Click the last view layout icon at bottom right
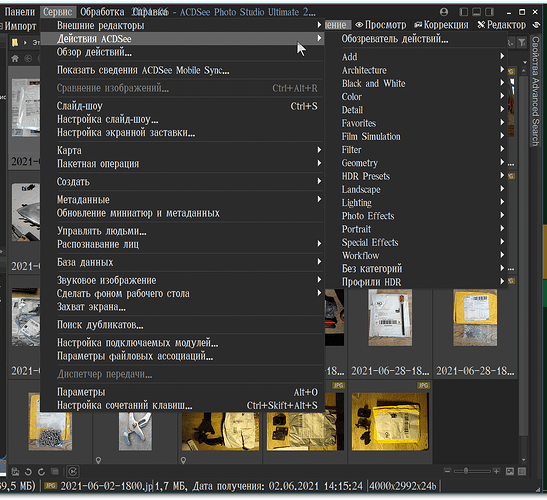 (522, 472)
